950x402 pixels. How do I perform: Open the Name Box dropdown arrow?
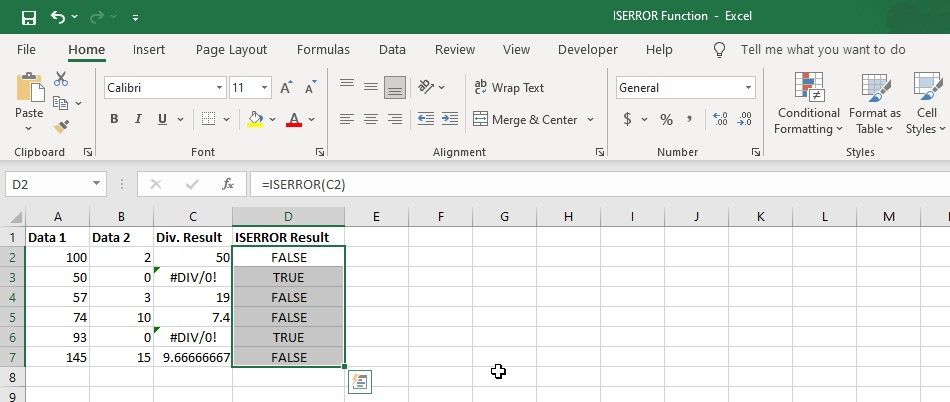coord(96,184)
